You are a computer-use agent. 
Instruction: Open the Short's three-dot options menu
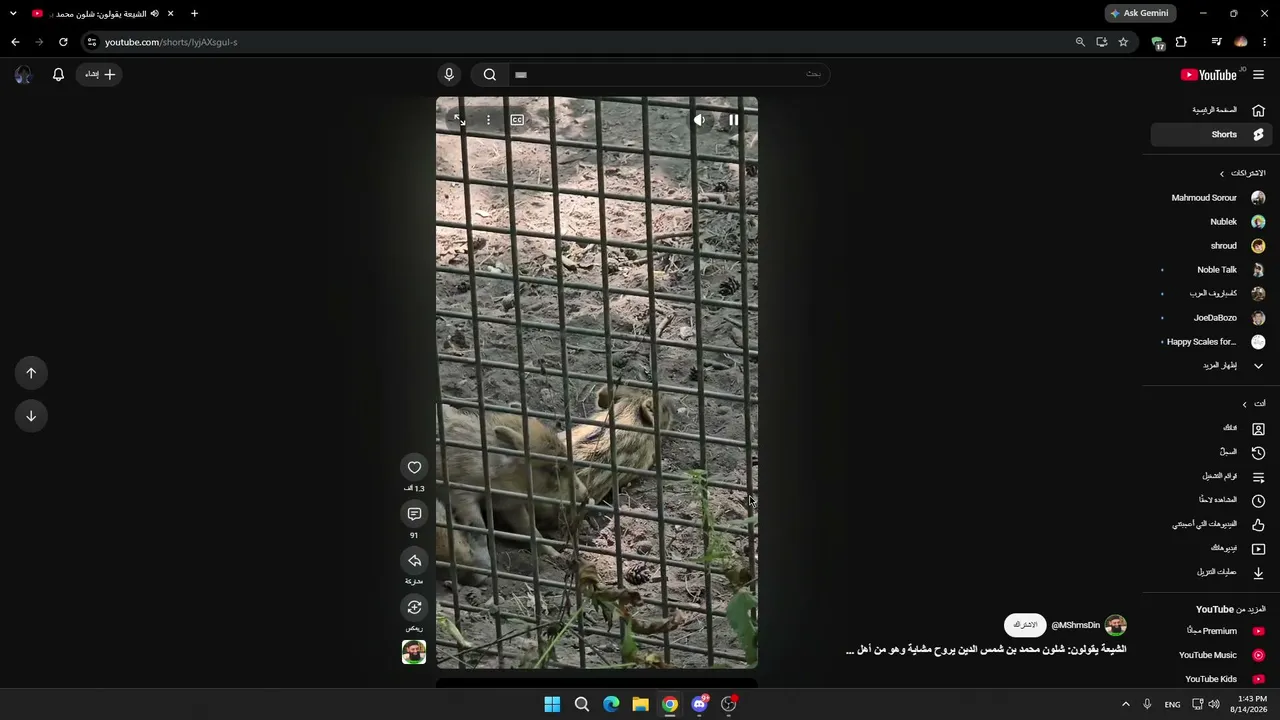(x=488, y=120)
